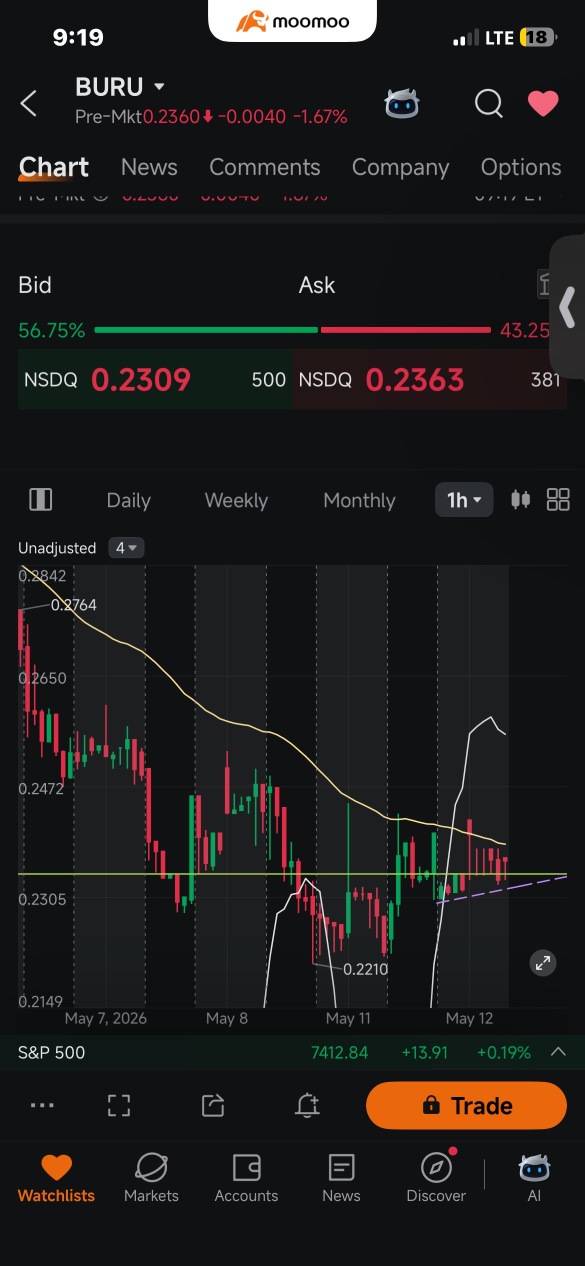Expand the S&P 500 index bar chevron

pos(559,1052)
